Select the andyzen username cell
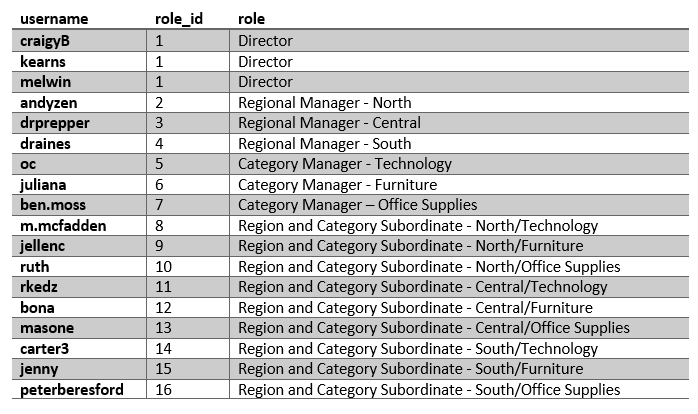This screenshot has width=698, height=414. tap(49, 102)
